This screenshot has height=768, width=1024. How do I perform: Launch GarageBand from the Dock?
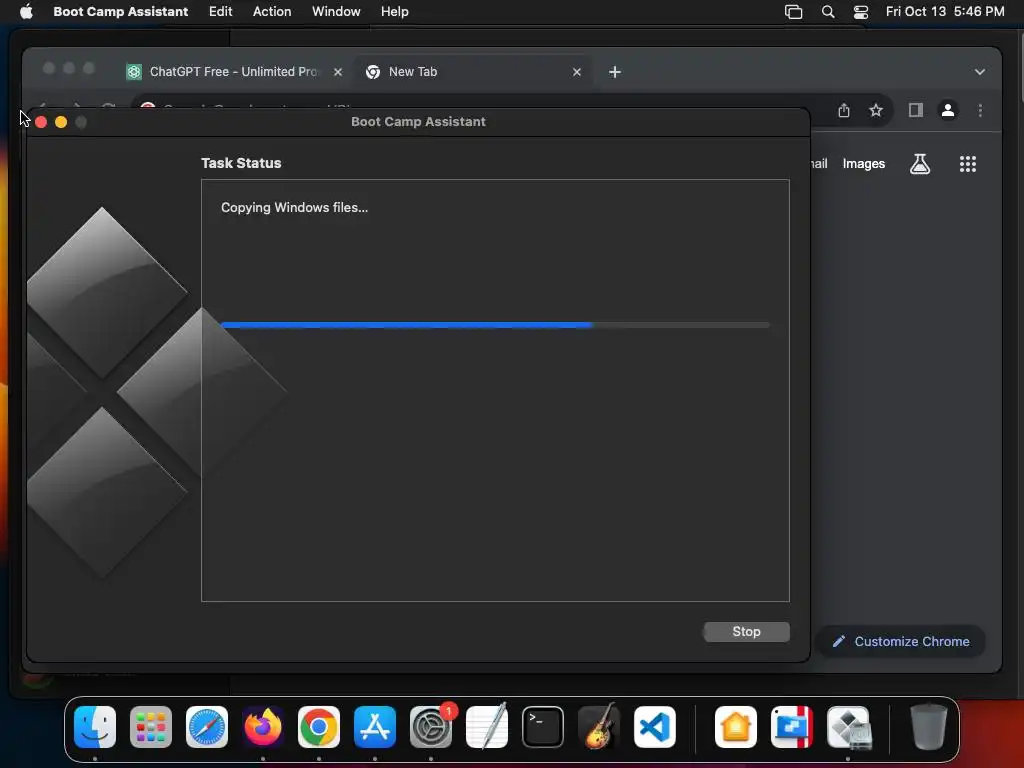click(x=599, y=727)
